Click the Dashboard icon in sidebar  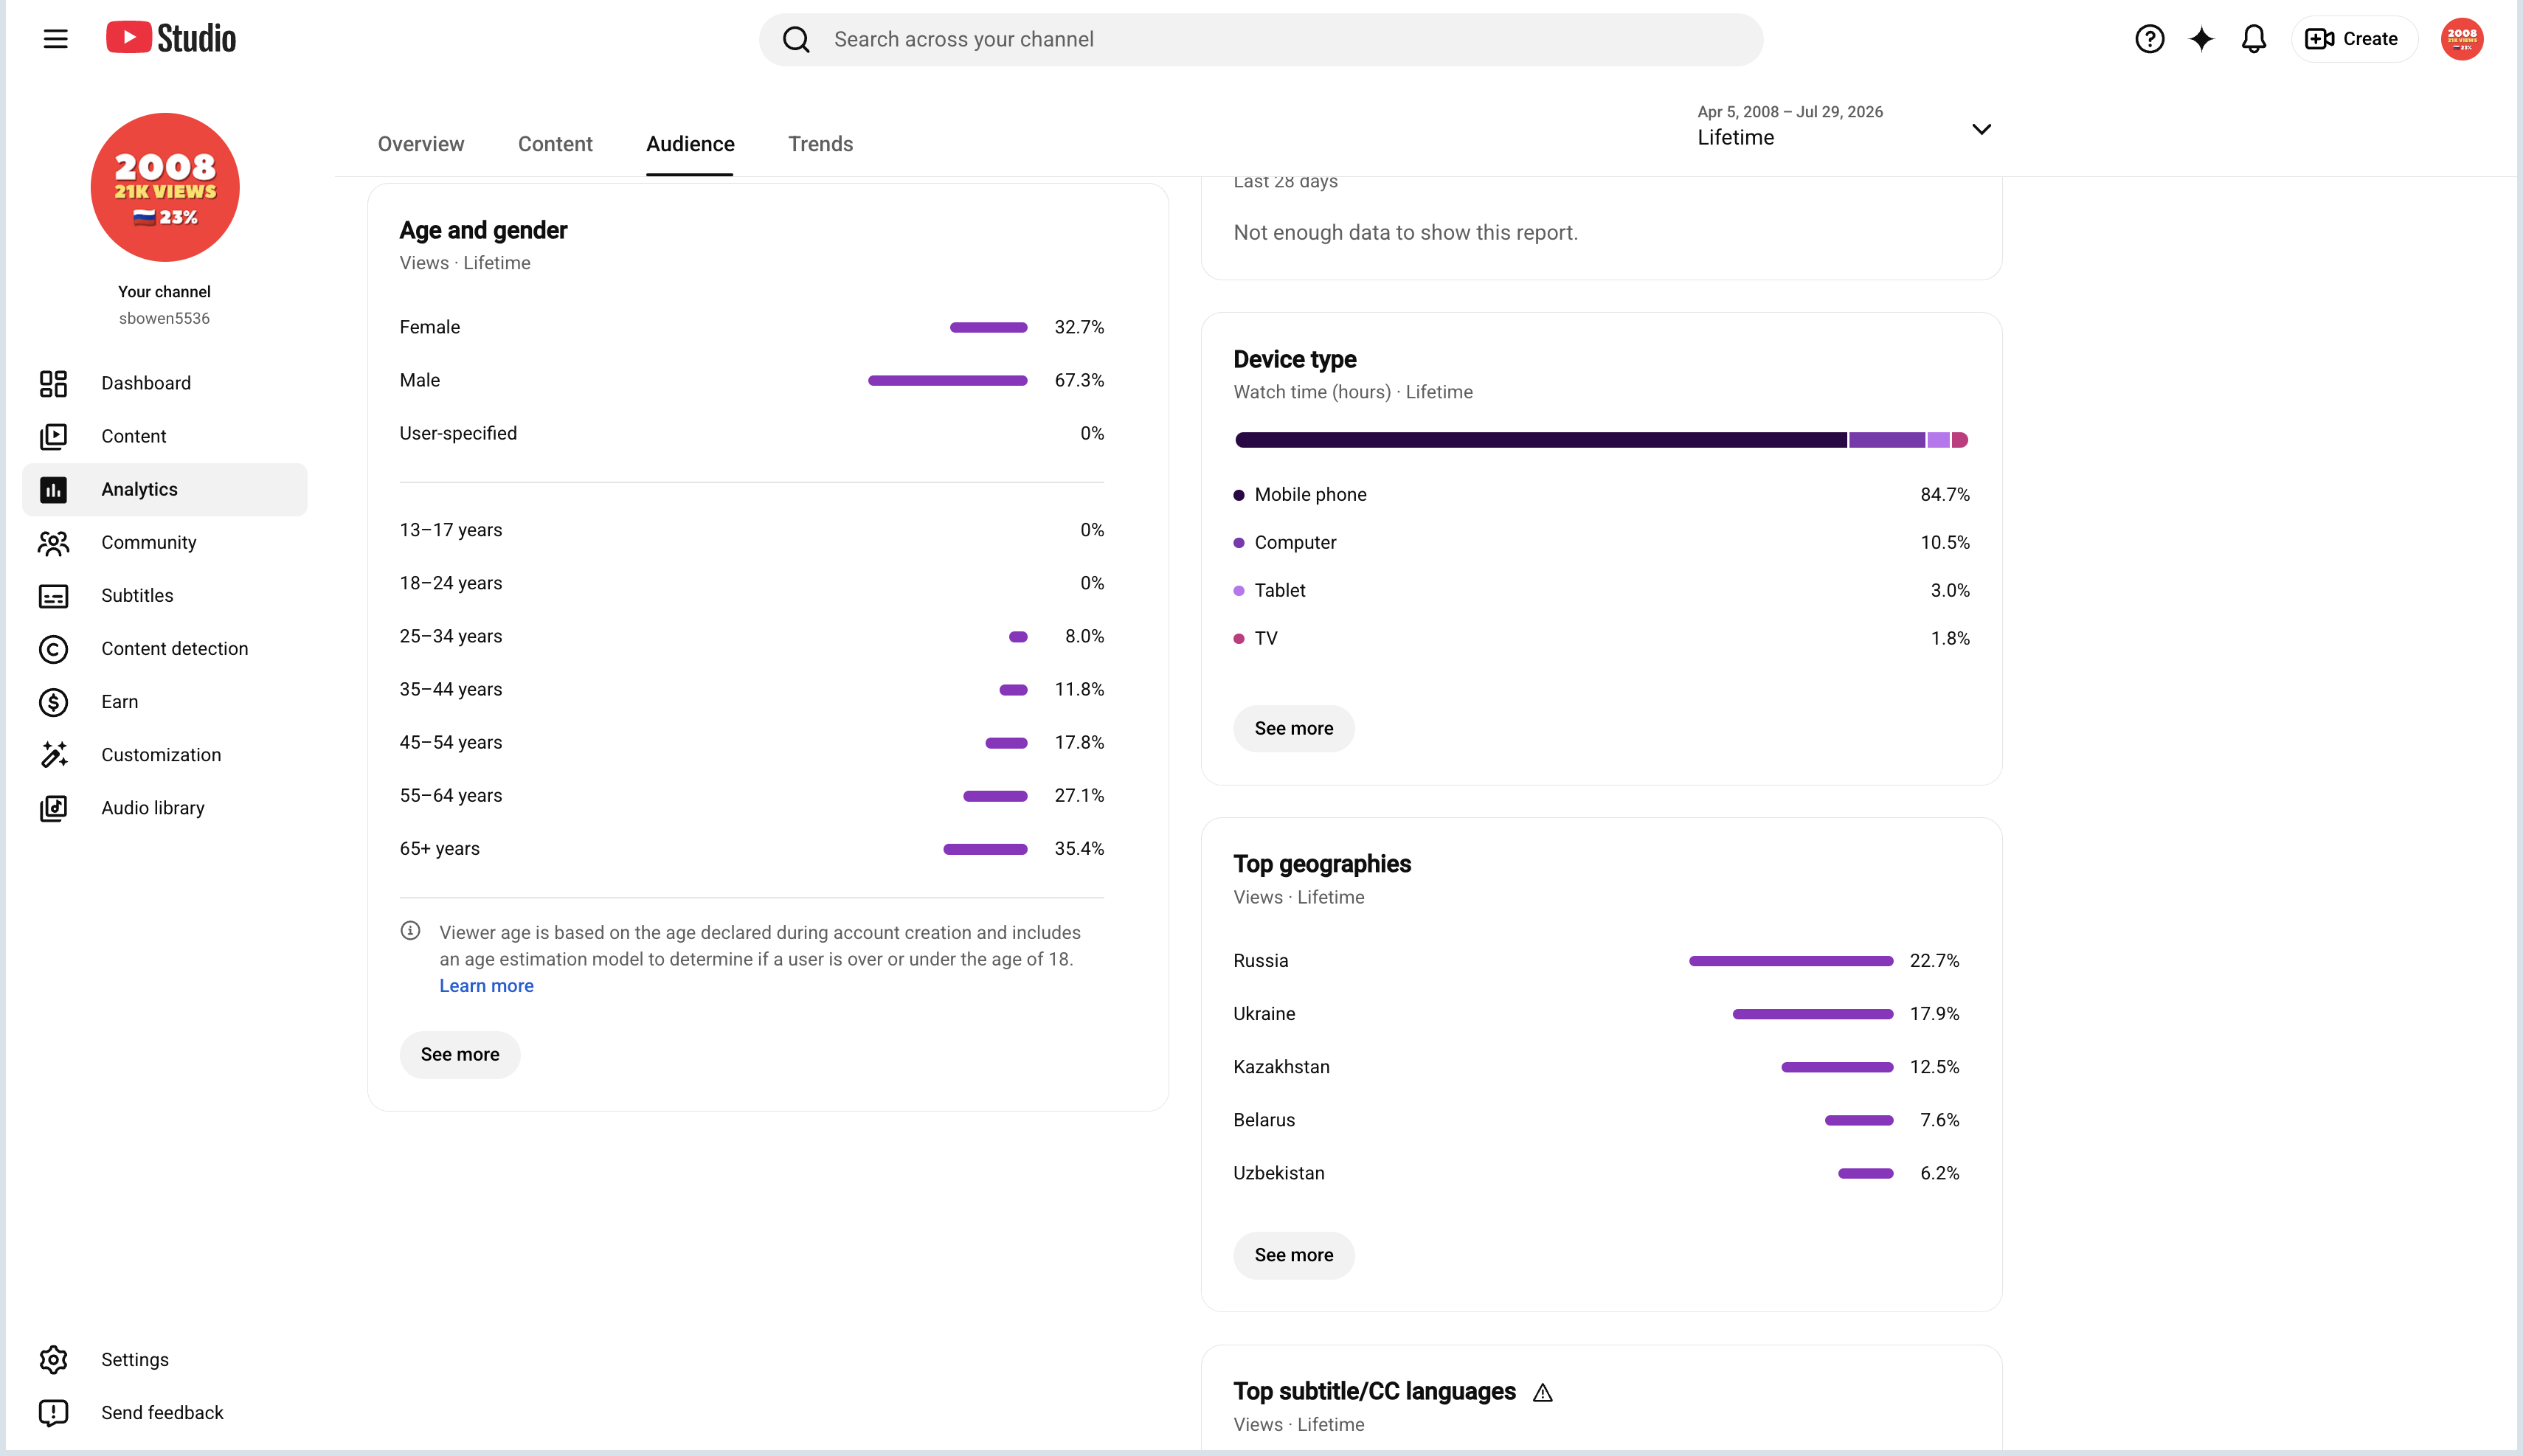pyautogui.click(x=53, y=383)
